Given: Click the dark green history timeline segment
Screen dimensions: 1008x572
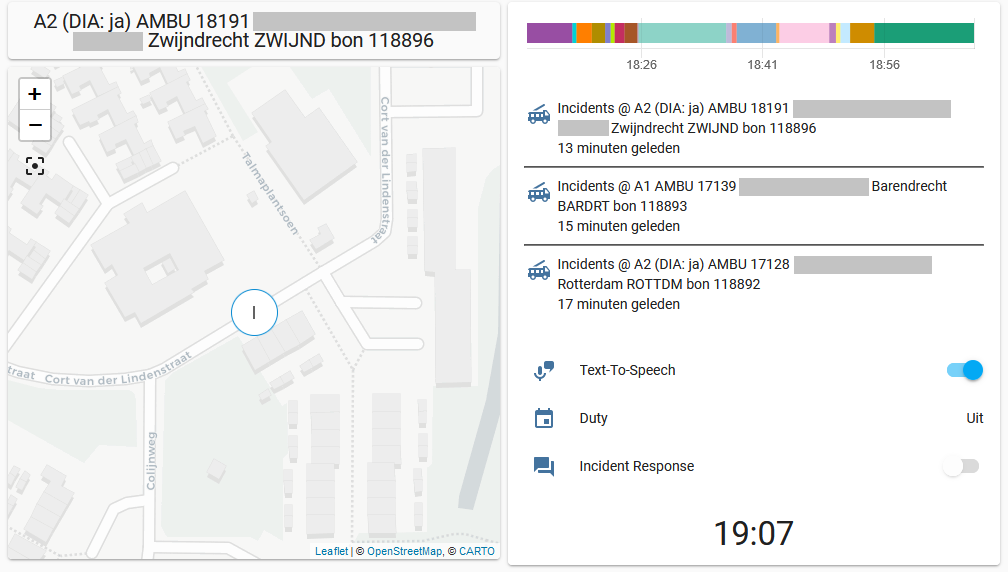Looking at the screenshot, I should click(923, 33).
